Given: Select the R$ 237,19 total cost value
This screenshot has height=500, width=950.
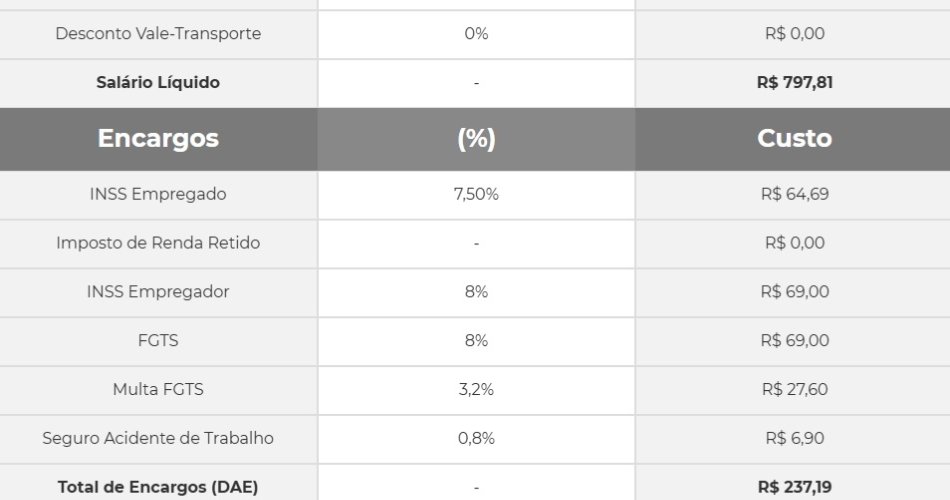Looking at the screenshot, I should coord(794,487).
